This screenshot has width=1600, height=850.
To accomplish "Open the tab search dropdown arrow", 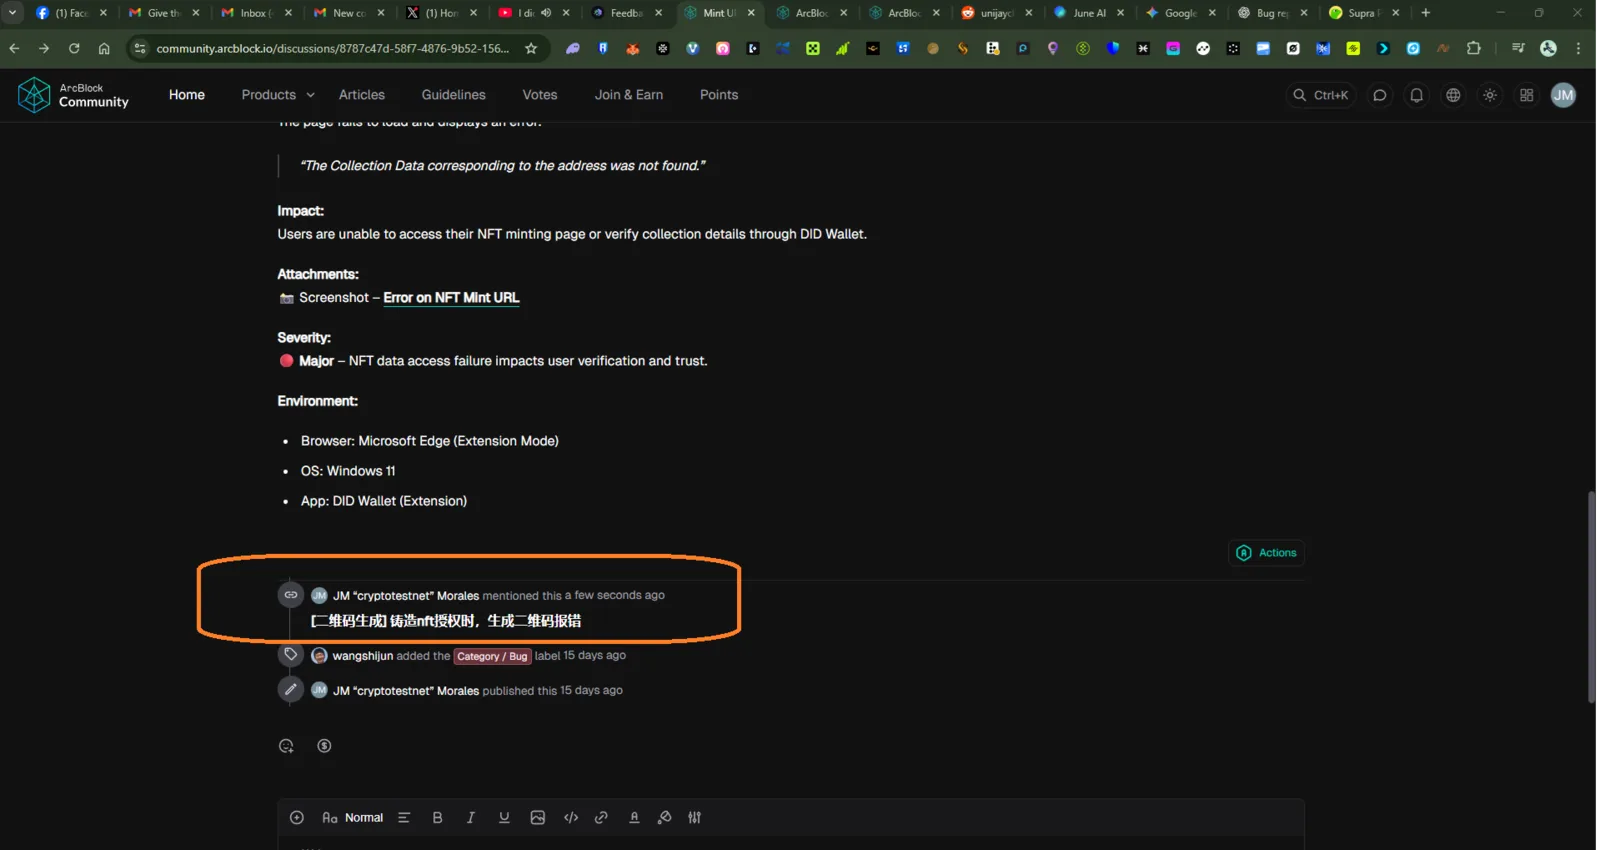I will (x=12, y=13).
